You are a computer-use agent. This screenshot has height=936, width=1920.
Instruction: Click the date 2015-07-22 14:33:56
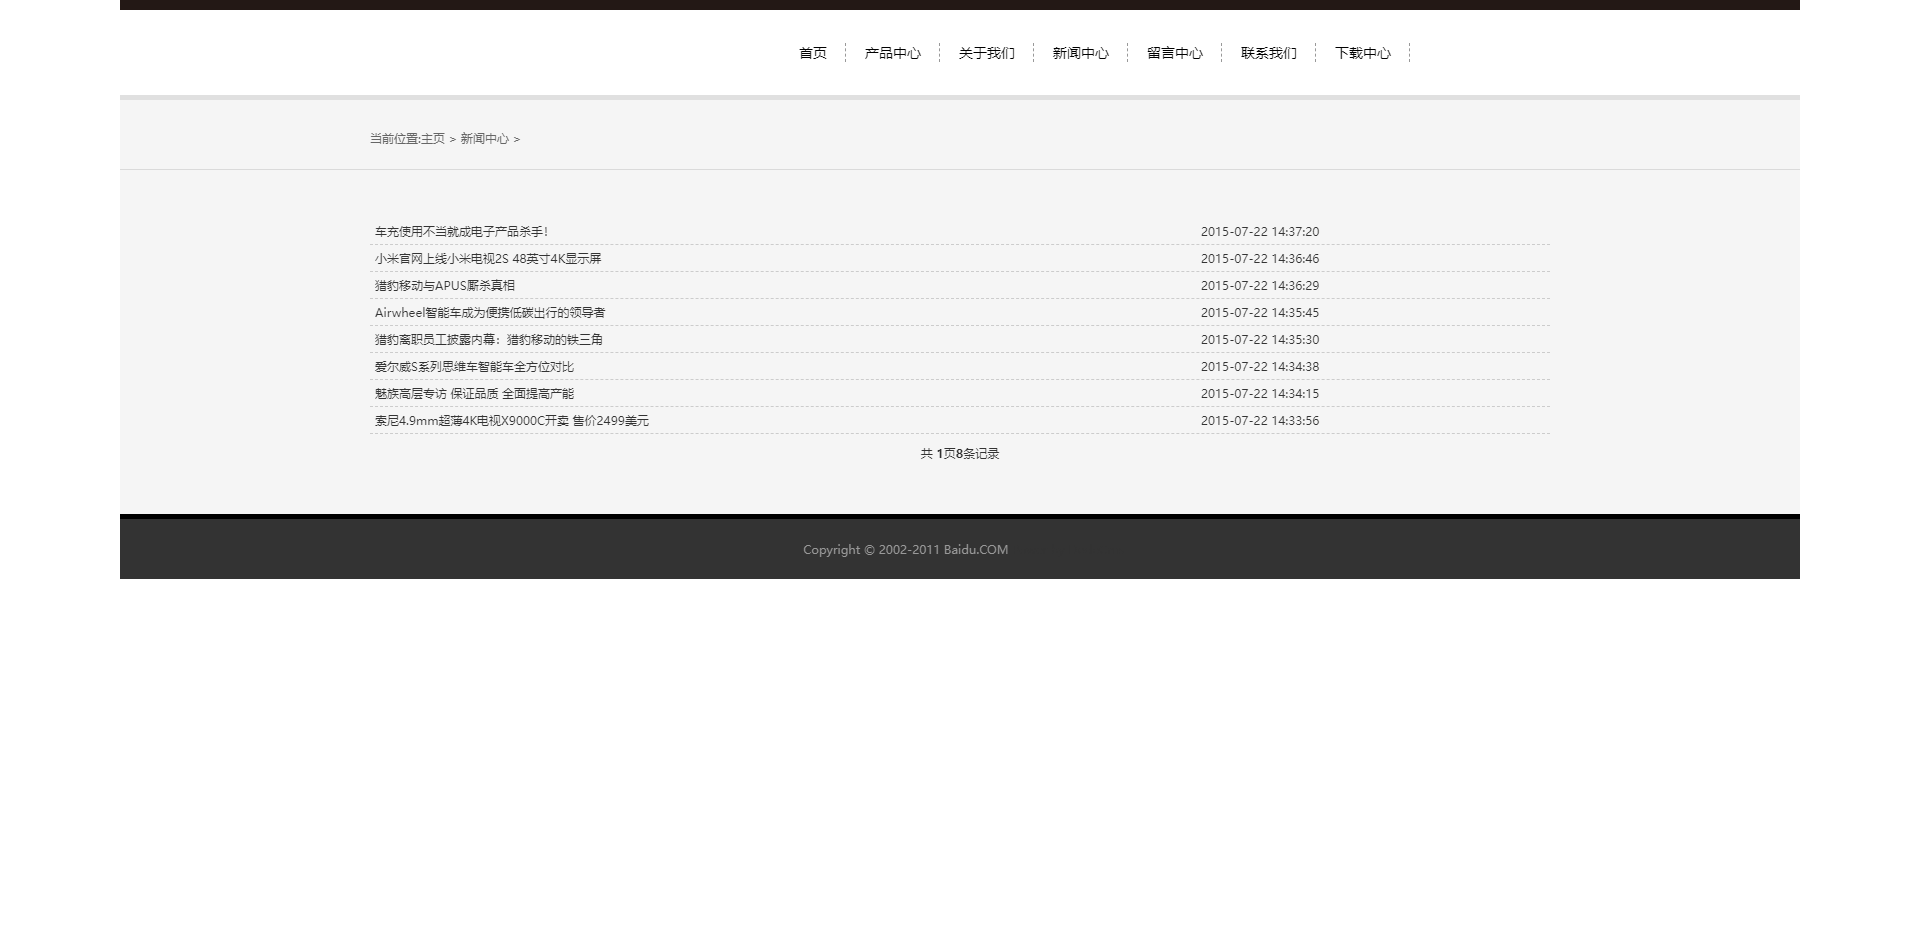pyautogui.click(x=1260, y=420)
